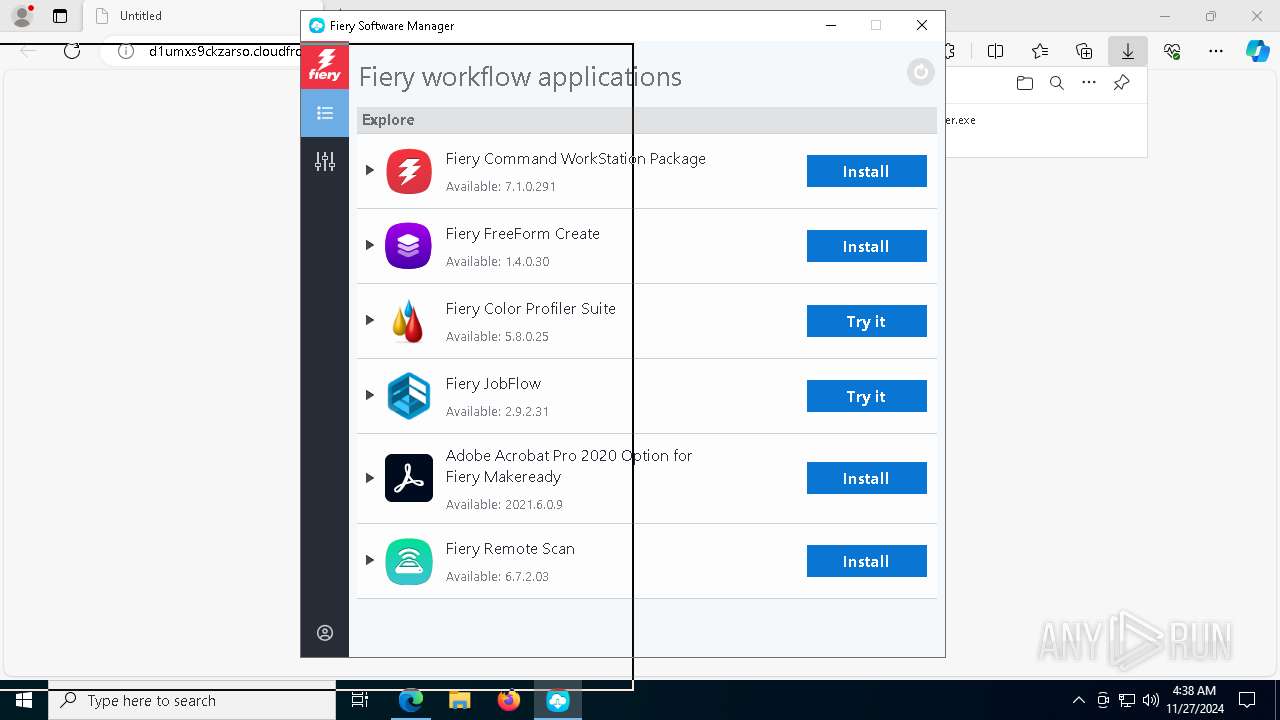Open the Copilot icon in Edge
Image resolution: width=1280 pixels, height=720 pixels.
coord(1258,51)
